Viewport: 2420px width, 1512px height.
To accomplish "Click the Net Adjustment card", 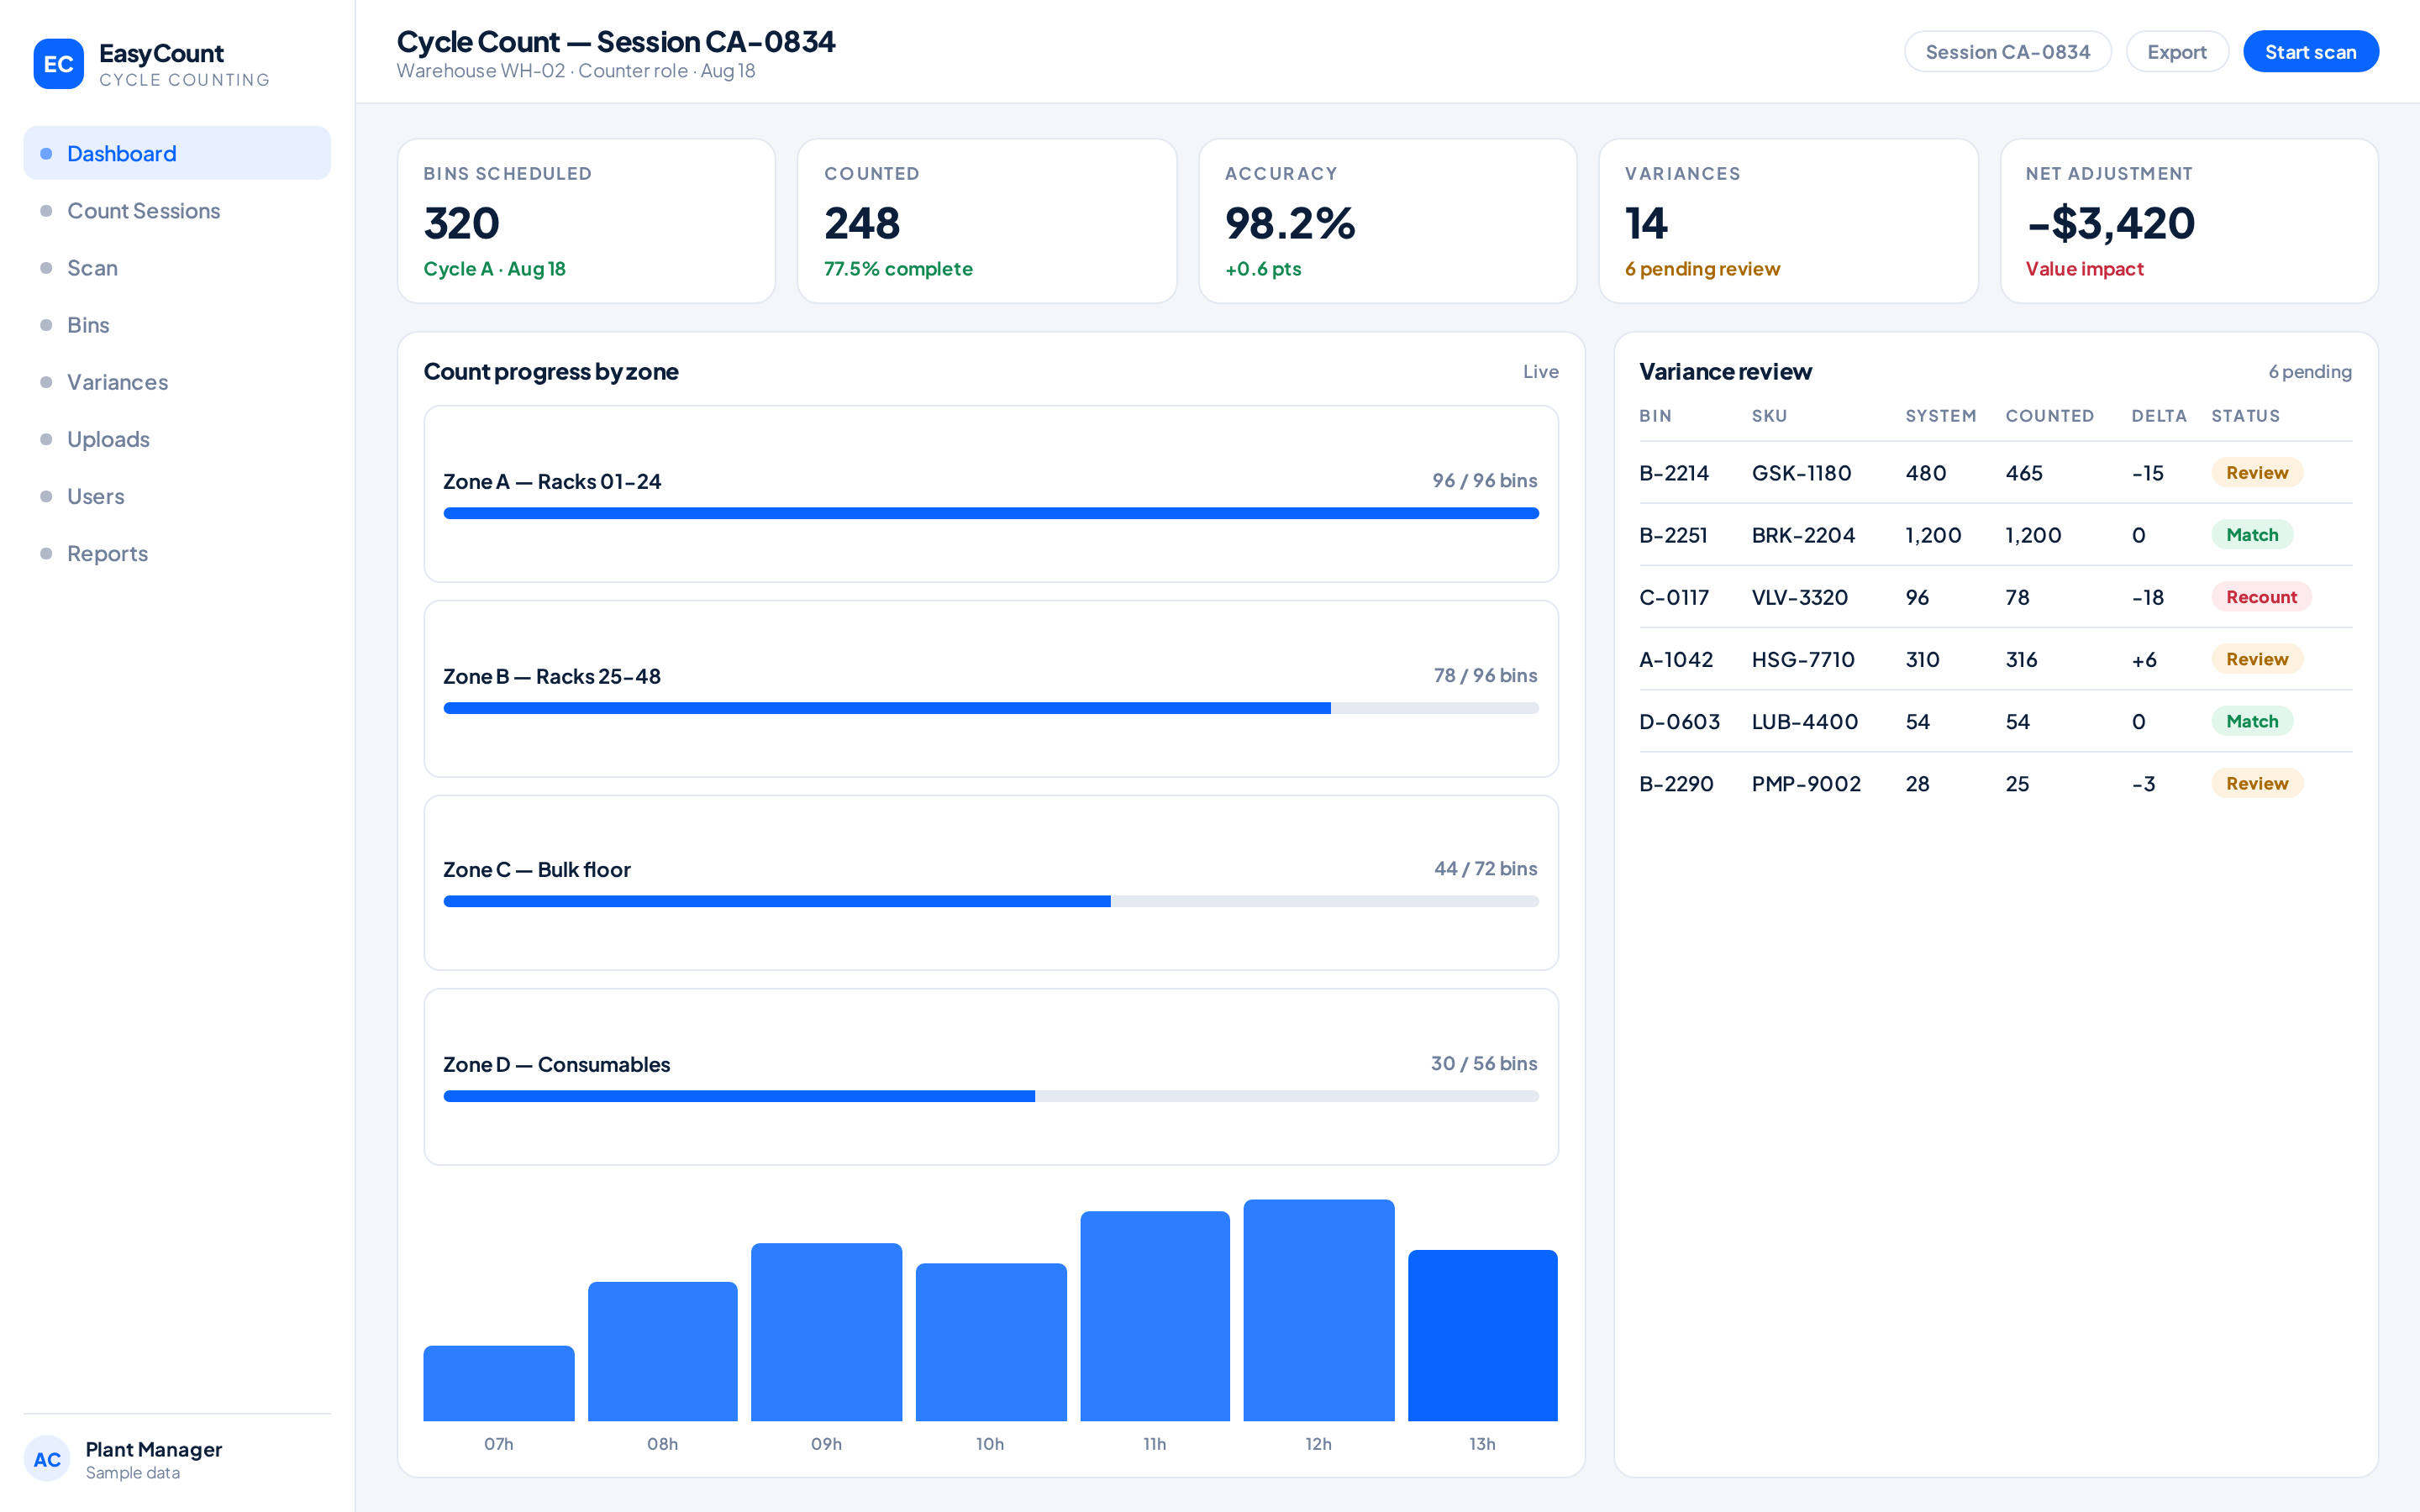I will tap(2189, 221).
